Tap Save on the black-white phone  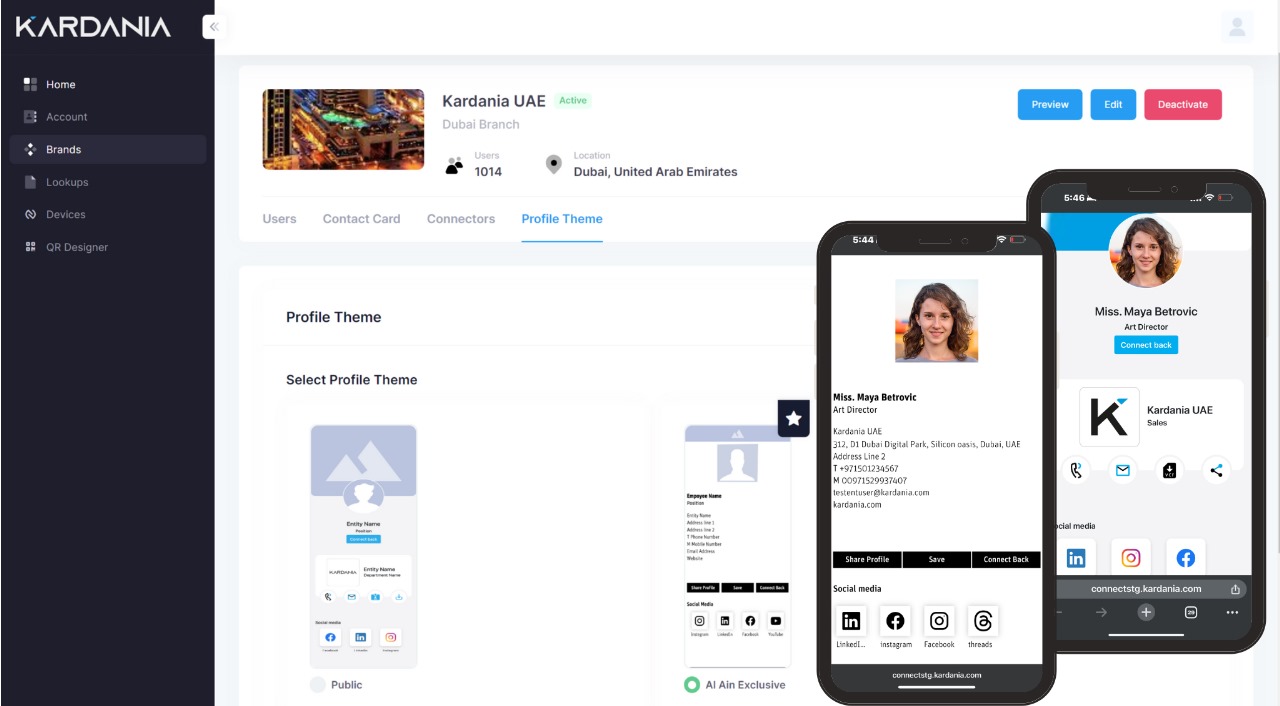(x=936, y=559)
